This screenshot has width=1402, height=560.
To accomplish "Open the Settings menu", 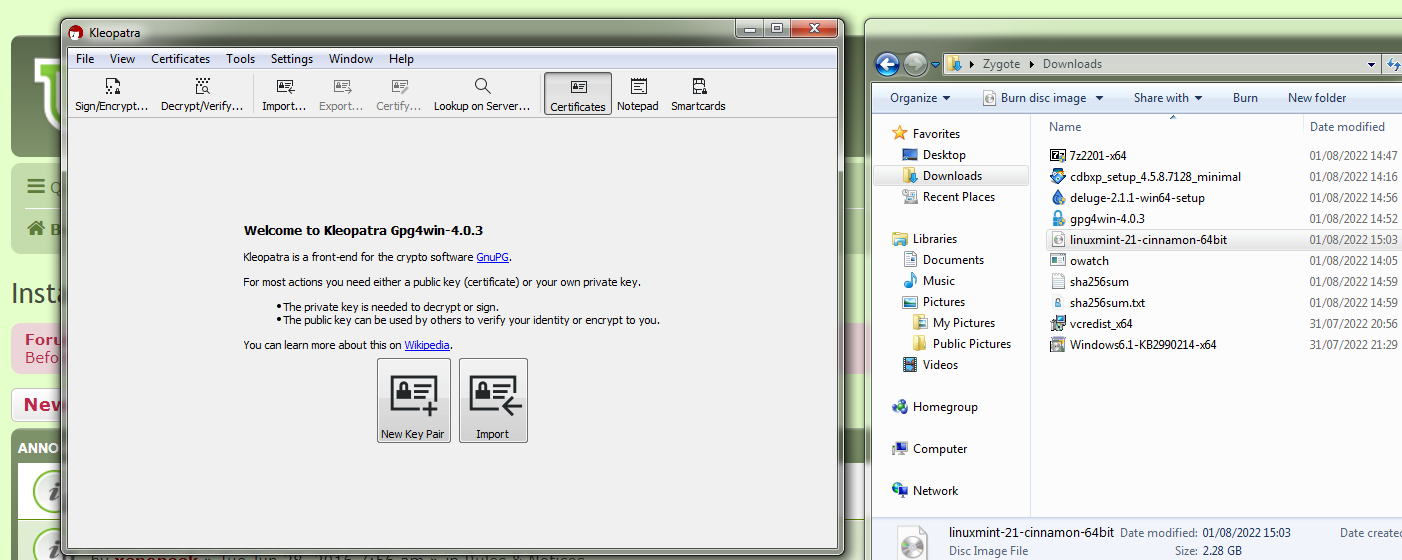I will [x=292, y=59].
